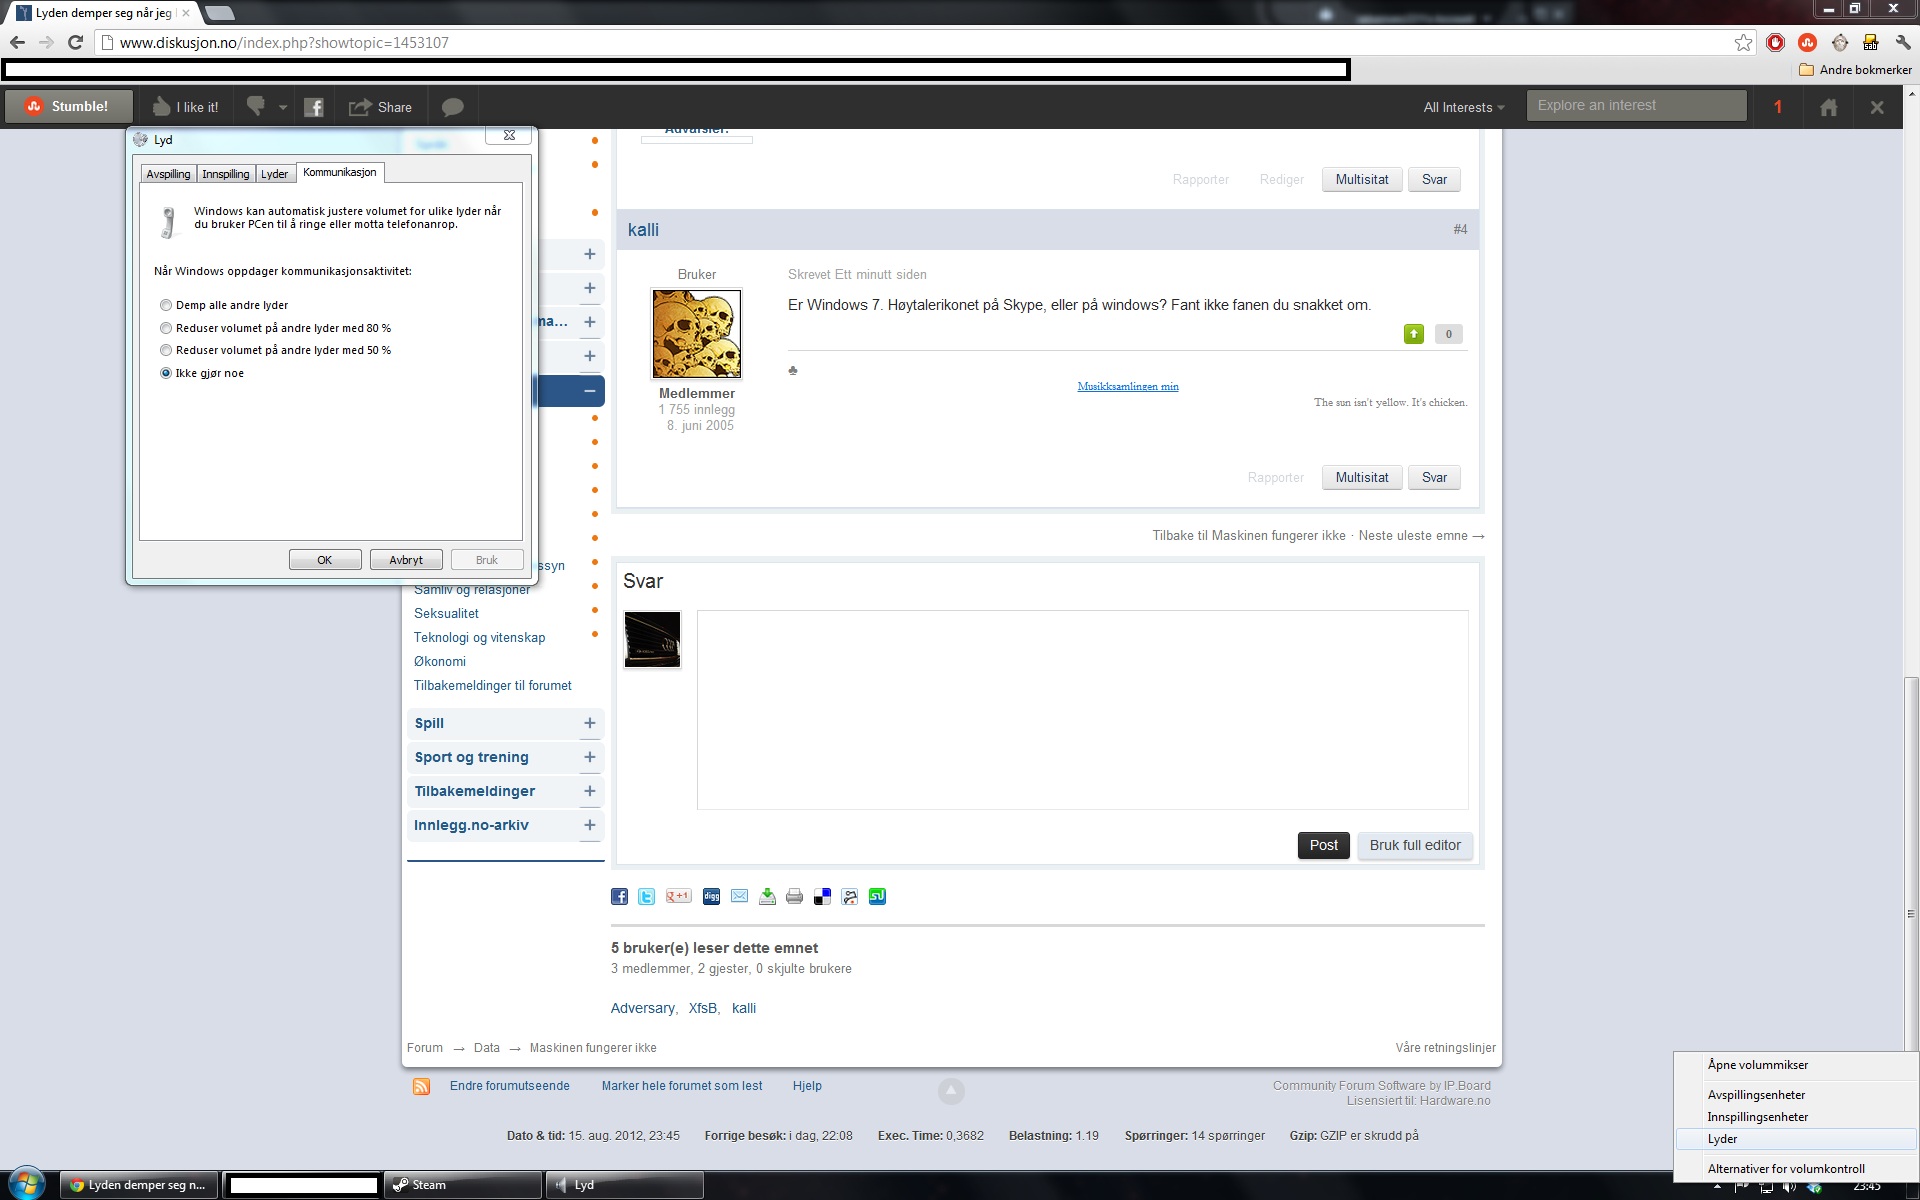Share topic on Facebook below the reply box
Image resolution: width=1920 pixels, height=1200 pixels.
point(619,896)
